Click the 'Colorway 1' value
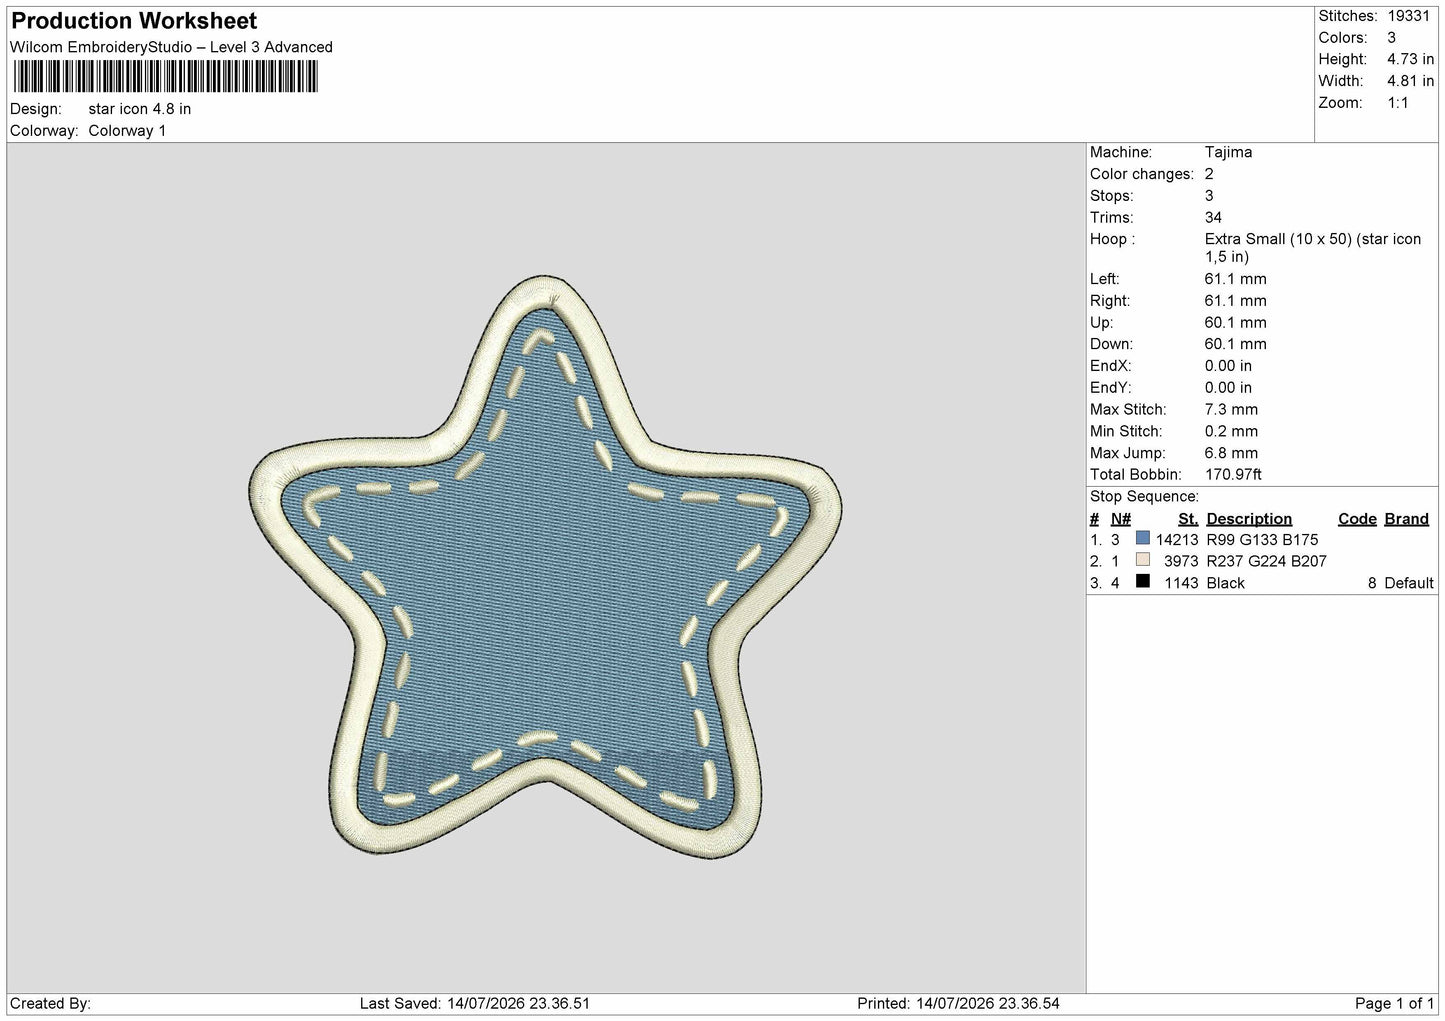Screen dimensions: 1445x1021 [127, 131]
